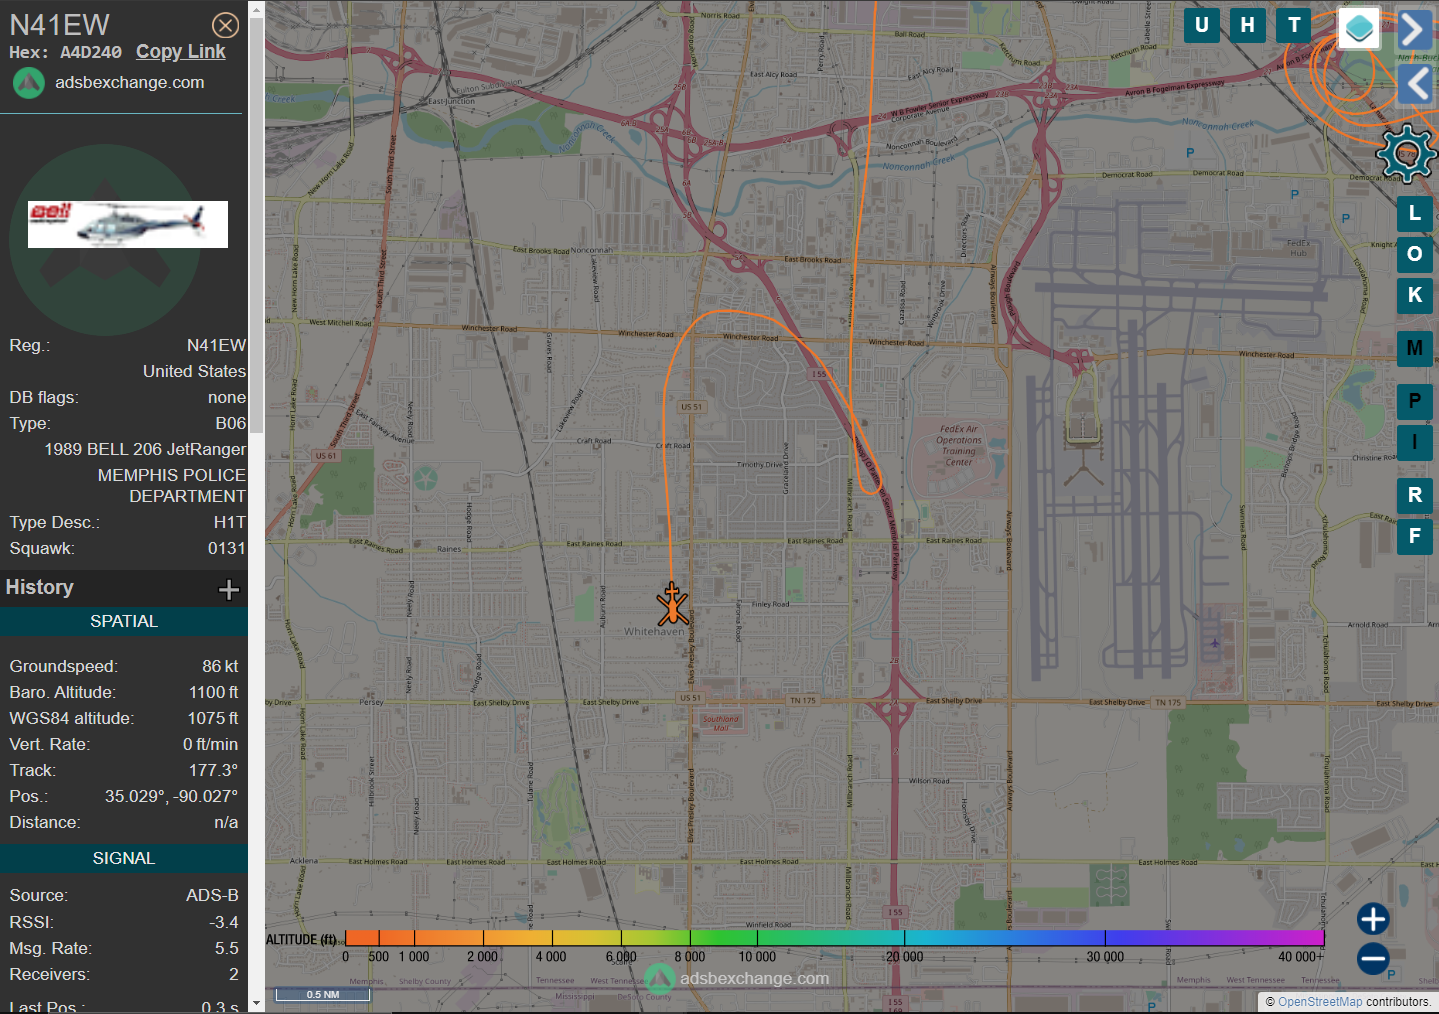Screen dimensions: 1439x1014
Task: Expand the History section with plus icon
Action: [x=229, y=589]
